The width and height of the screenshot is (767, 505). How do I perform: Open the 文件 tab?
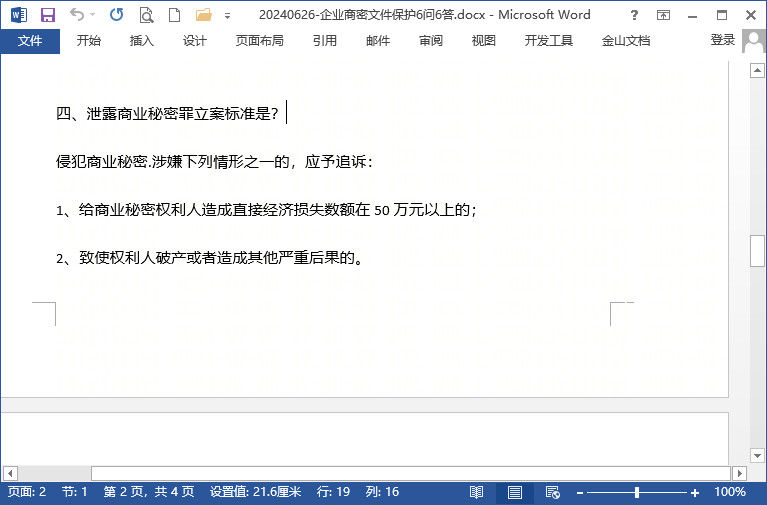(30, 41)
